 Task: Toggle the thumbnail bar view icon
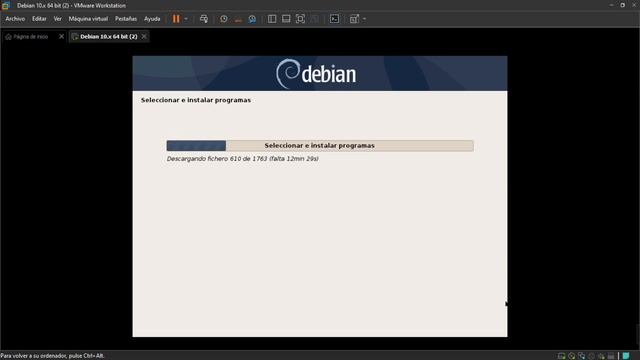point(286,19)
